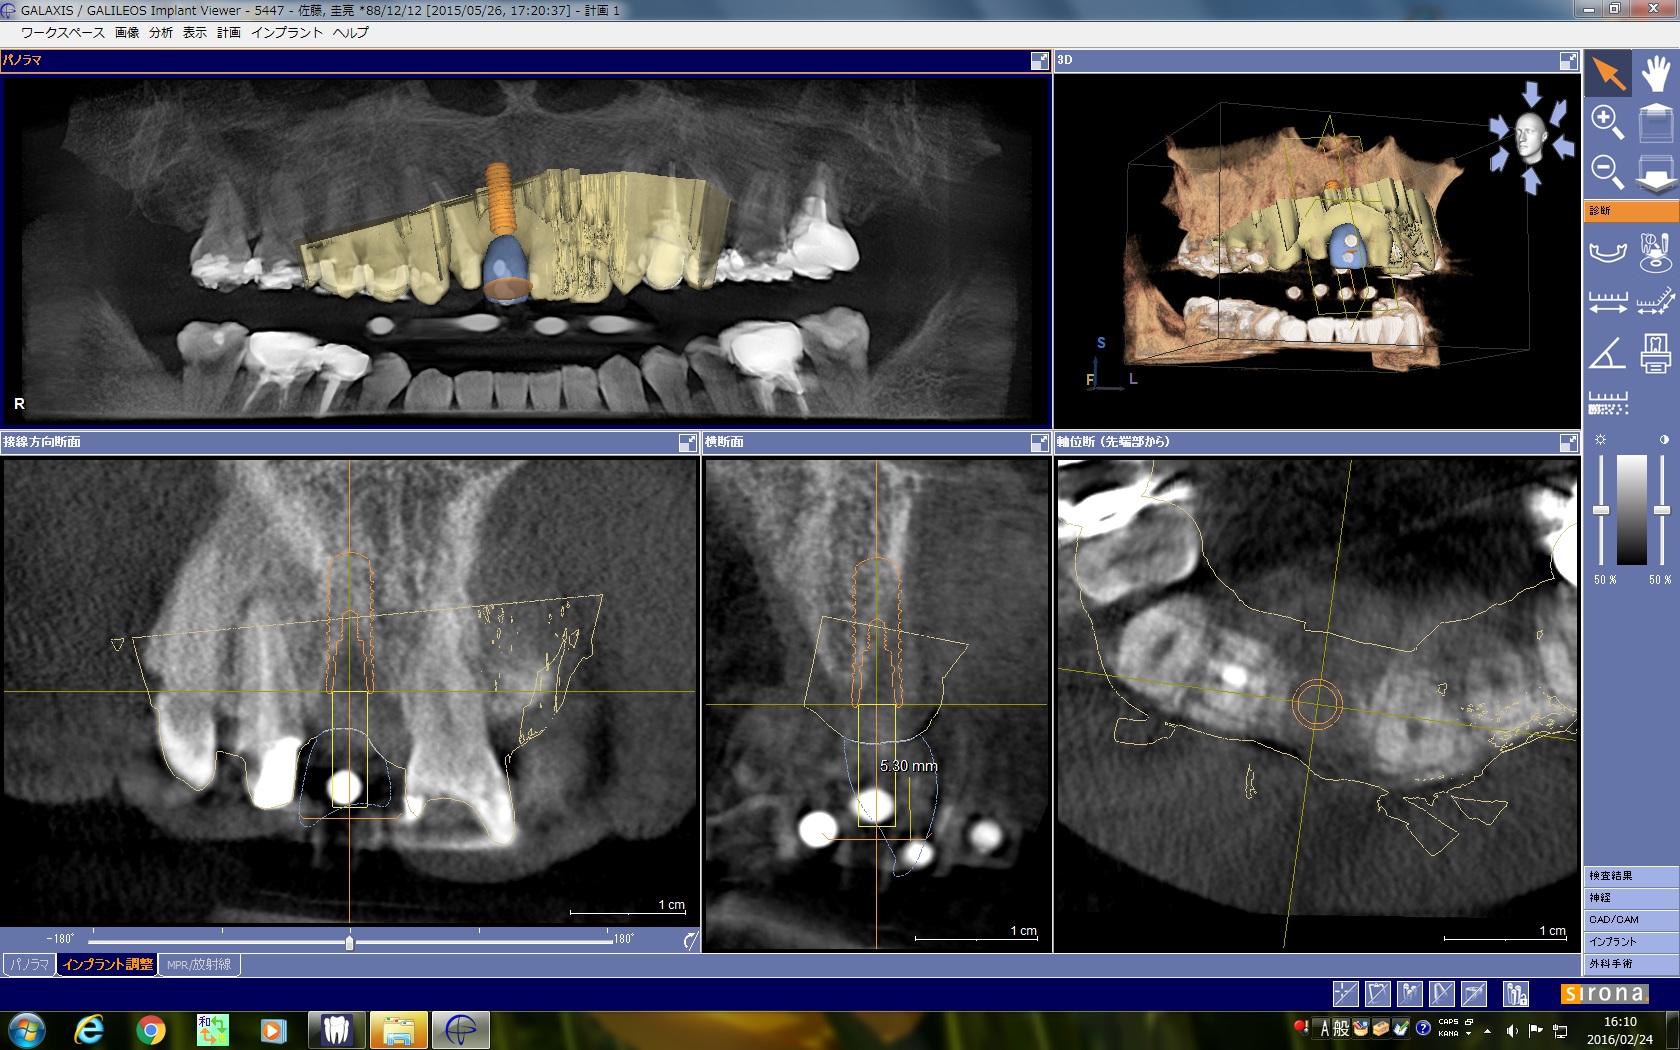Select the angle measurement tool
This screenshot has width=1680, height=1050.
pyautogui.click(x=1608, y=353)
